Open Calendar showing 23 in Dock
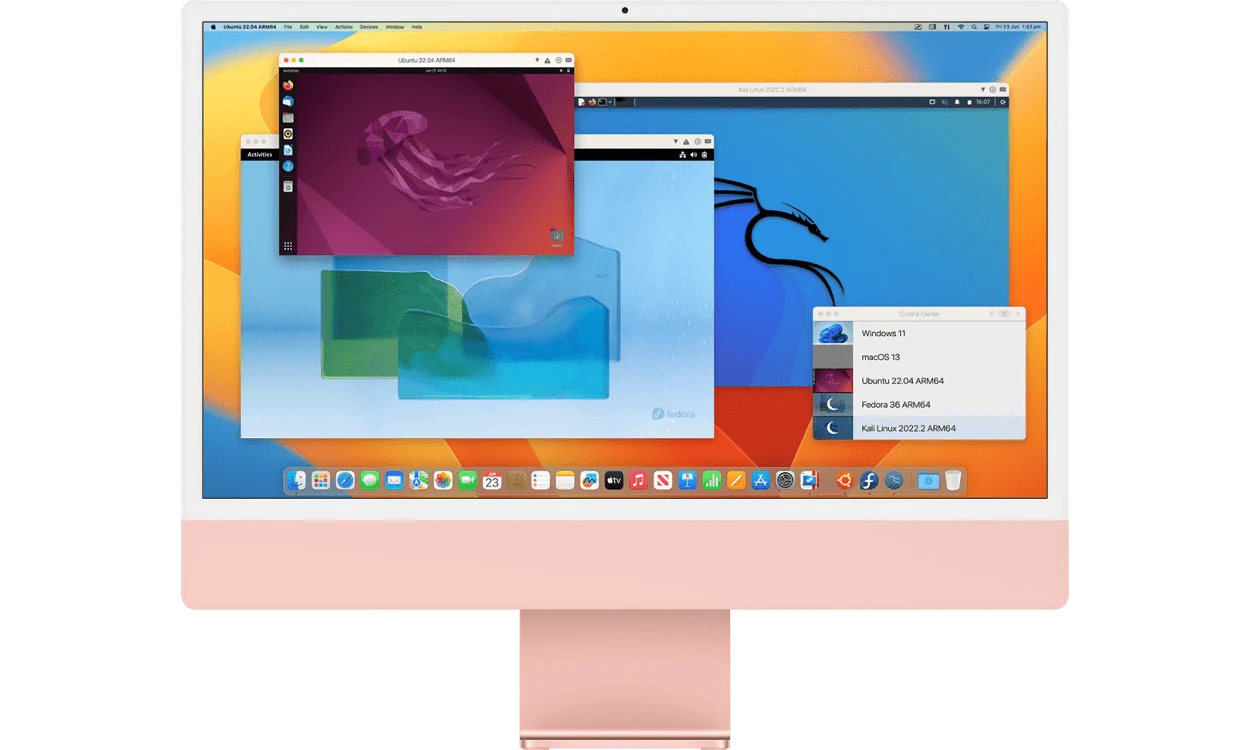Image resolution: width=1250 pixels, height=750 pixels. pyautogui.click(x=492, y=481)
